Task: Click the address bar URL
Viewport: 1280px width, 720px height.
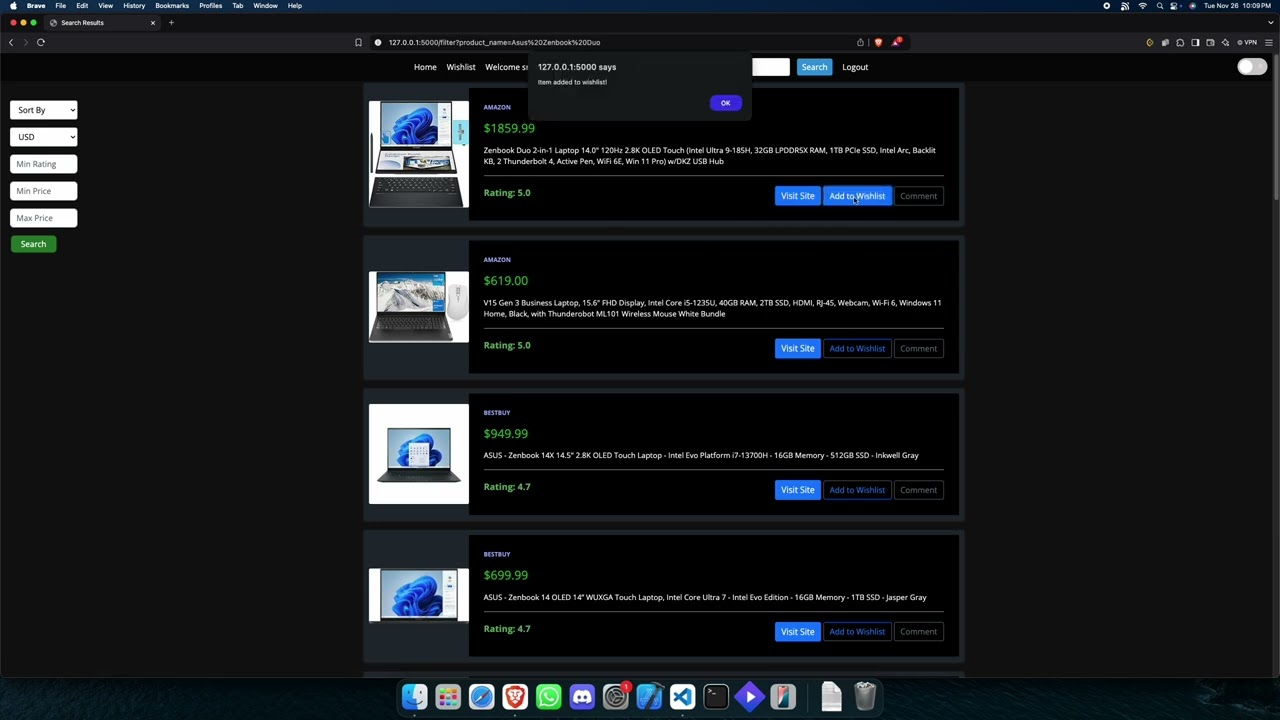Action: tap(495, 42)
